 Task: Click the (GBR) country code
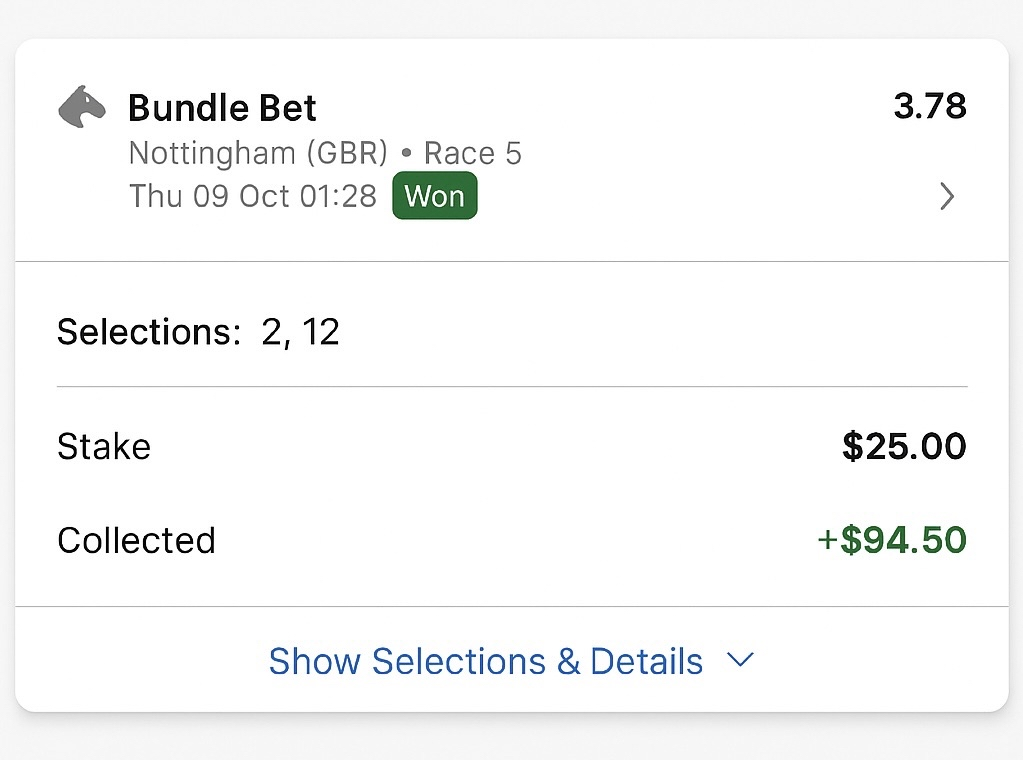(344, 153)
